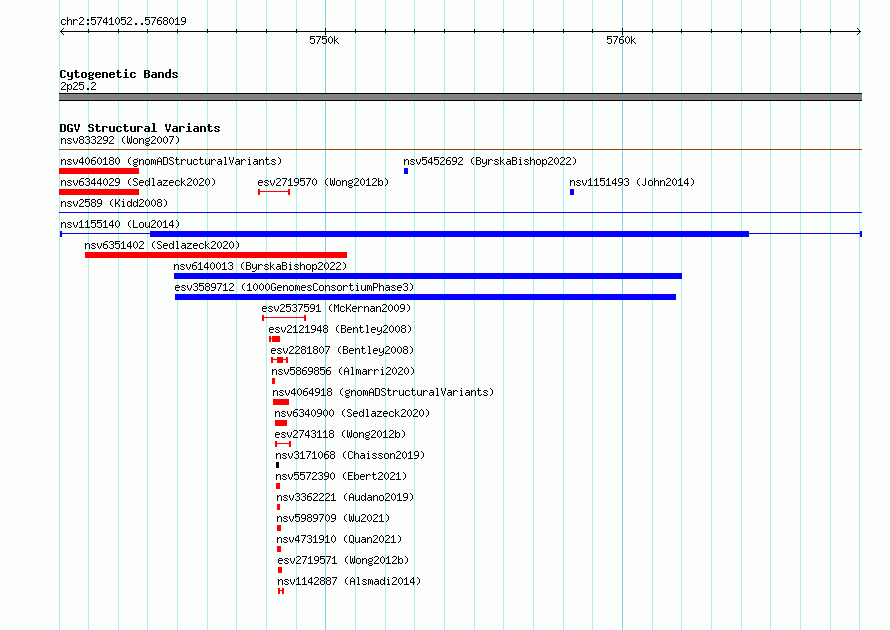890x630 pixels.
Task: Click nsv2589 (Kidd2008) label
Action: (x=114, y=203)
